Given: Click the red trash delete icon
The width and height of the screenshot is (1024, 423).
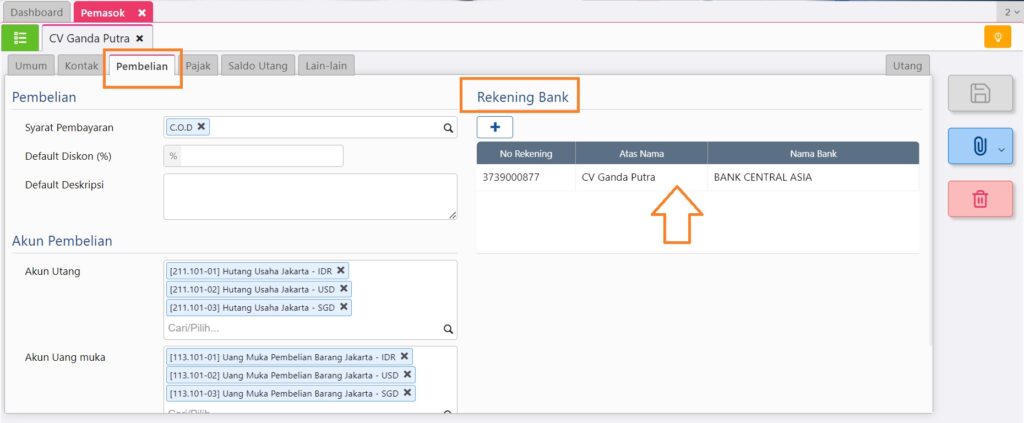Looking at the screenshot, I should click(980, 199).
